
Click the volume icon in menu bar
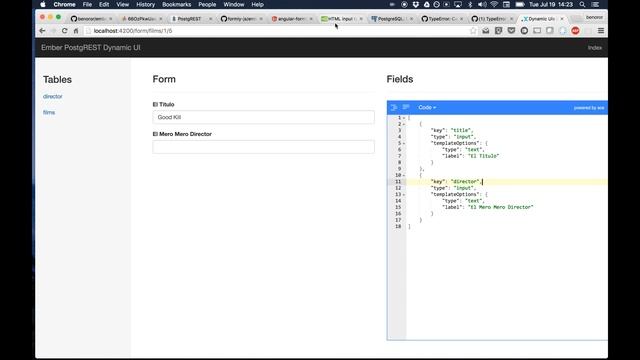tap(482, 4)
